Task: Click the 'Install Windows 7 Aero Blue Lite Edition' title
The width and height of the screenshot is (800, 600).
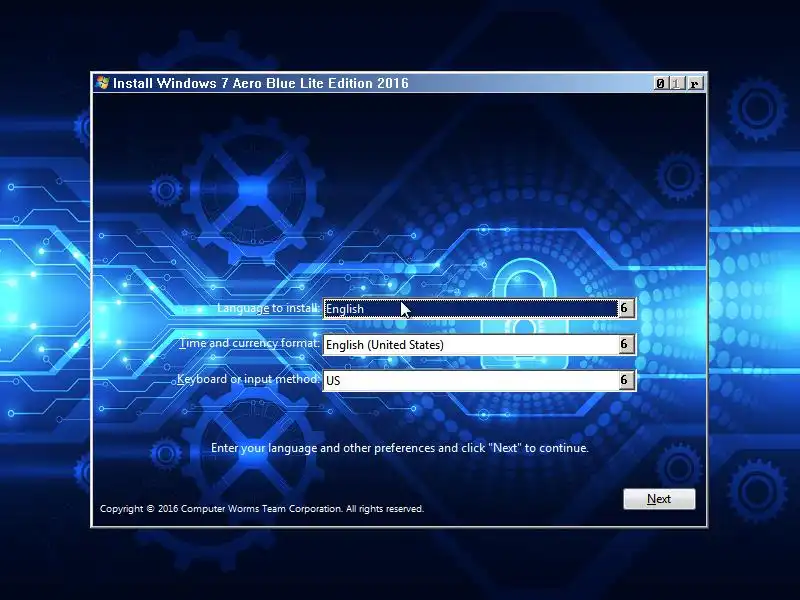Action: (x=261, y=83)
